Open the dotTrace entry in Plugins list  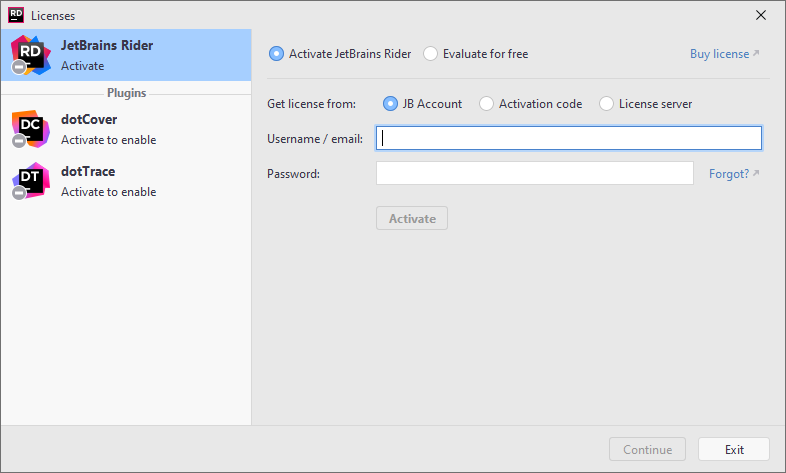126,181
